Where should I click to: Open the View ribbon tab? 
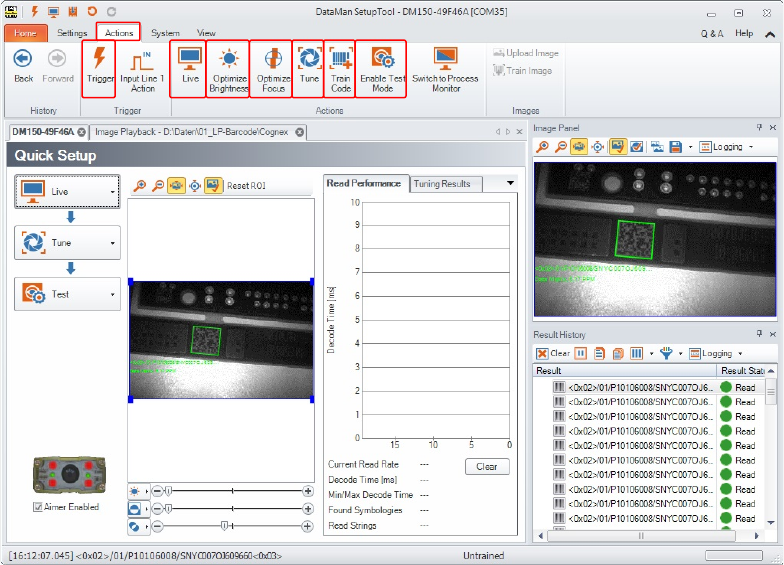pos(206,33)
